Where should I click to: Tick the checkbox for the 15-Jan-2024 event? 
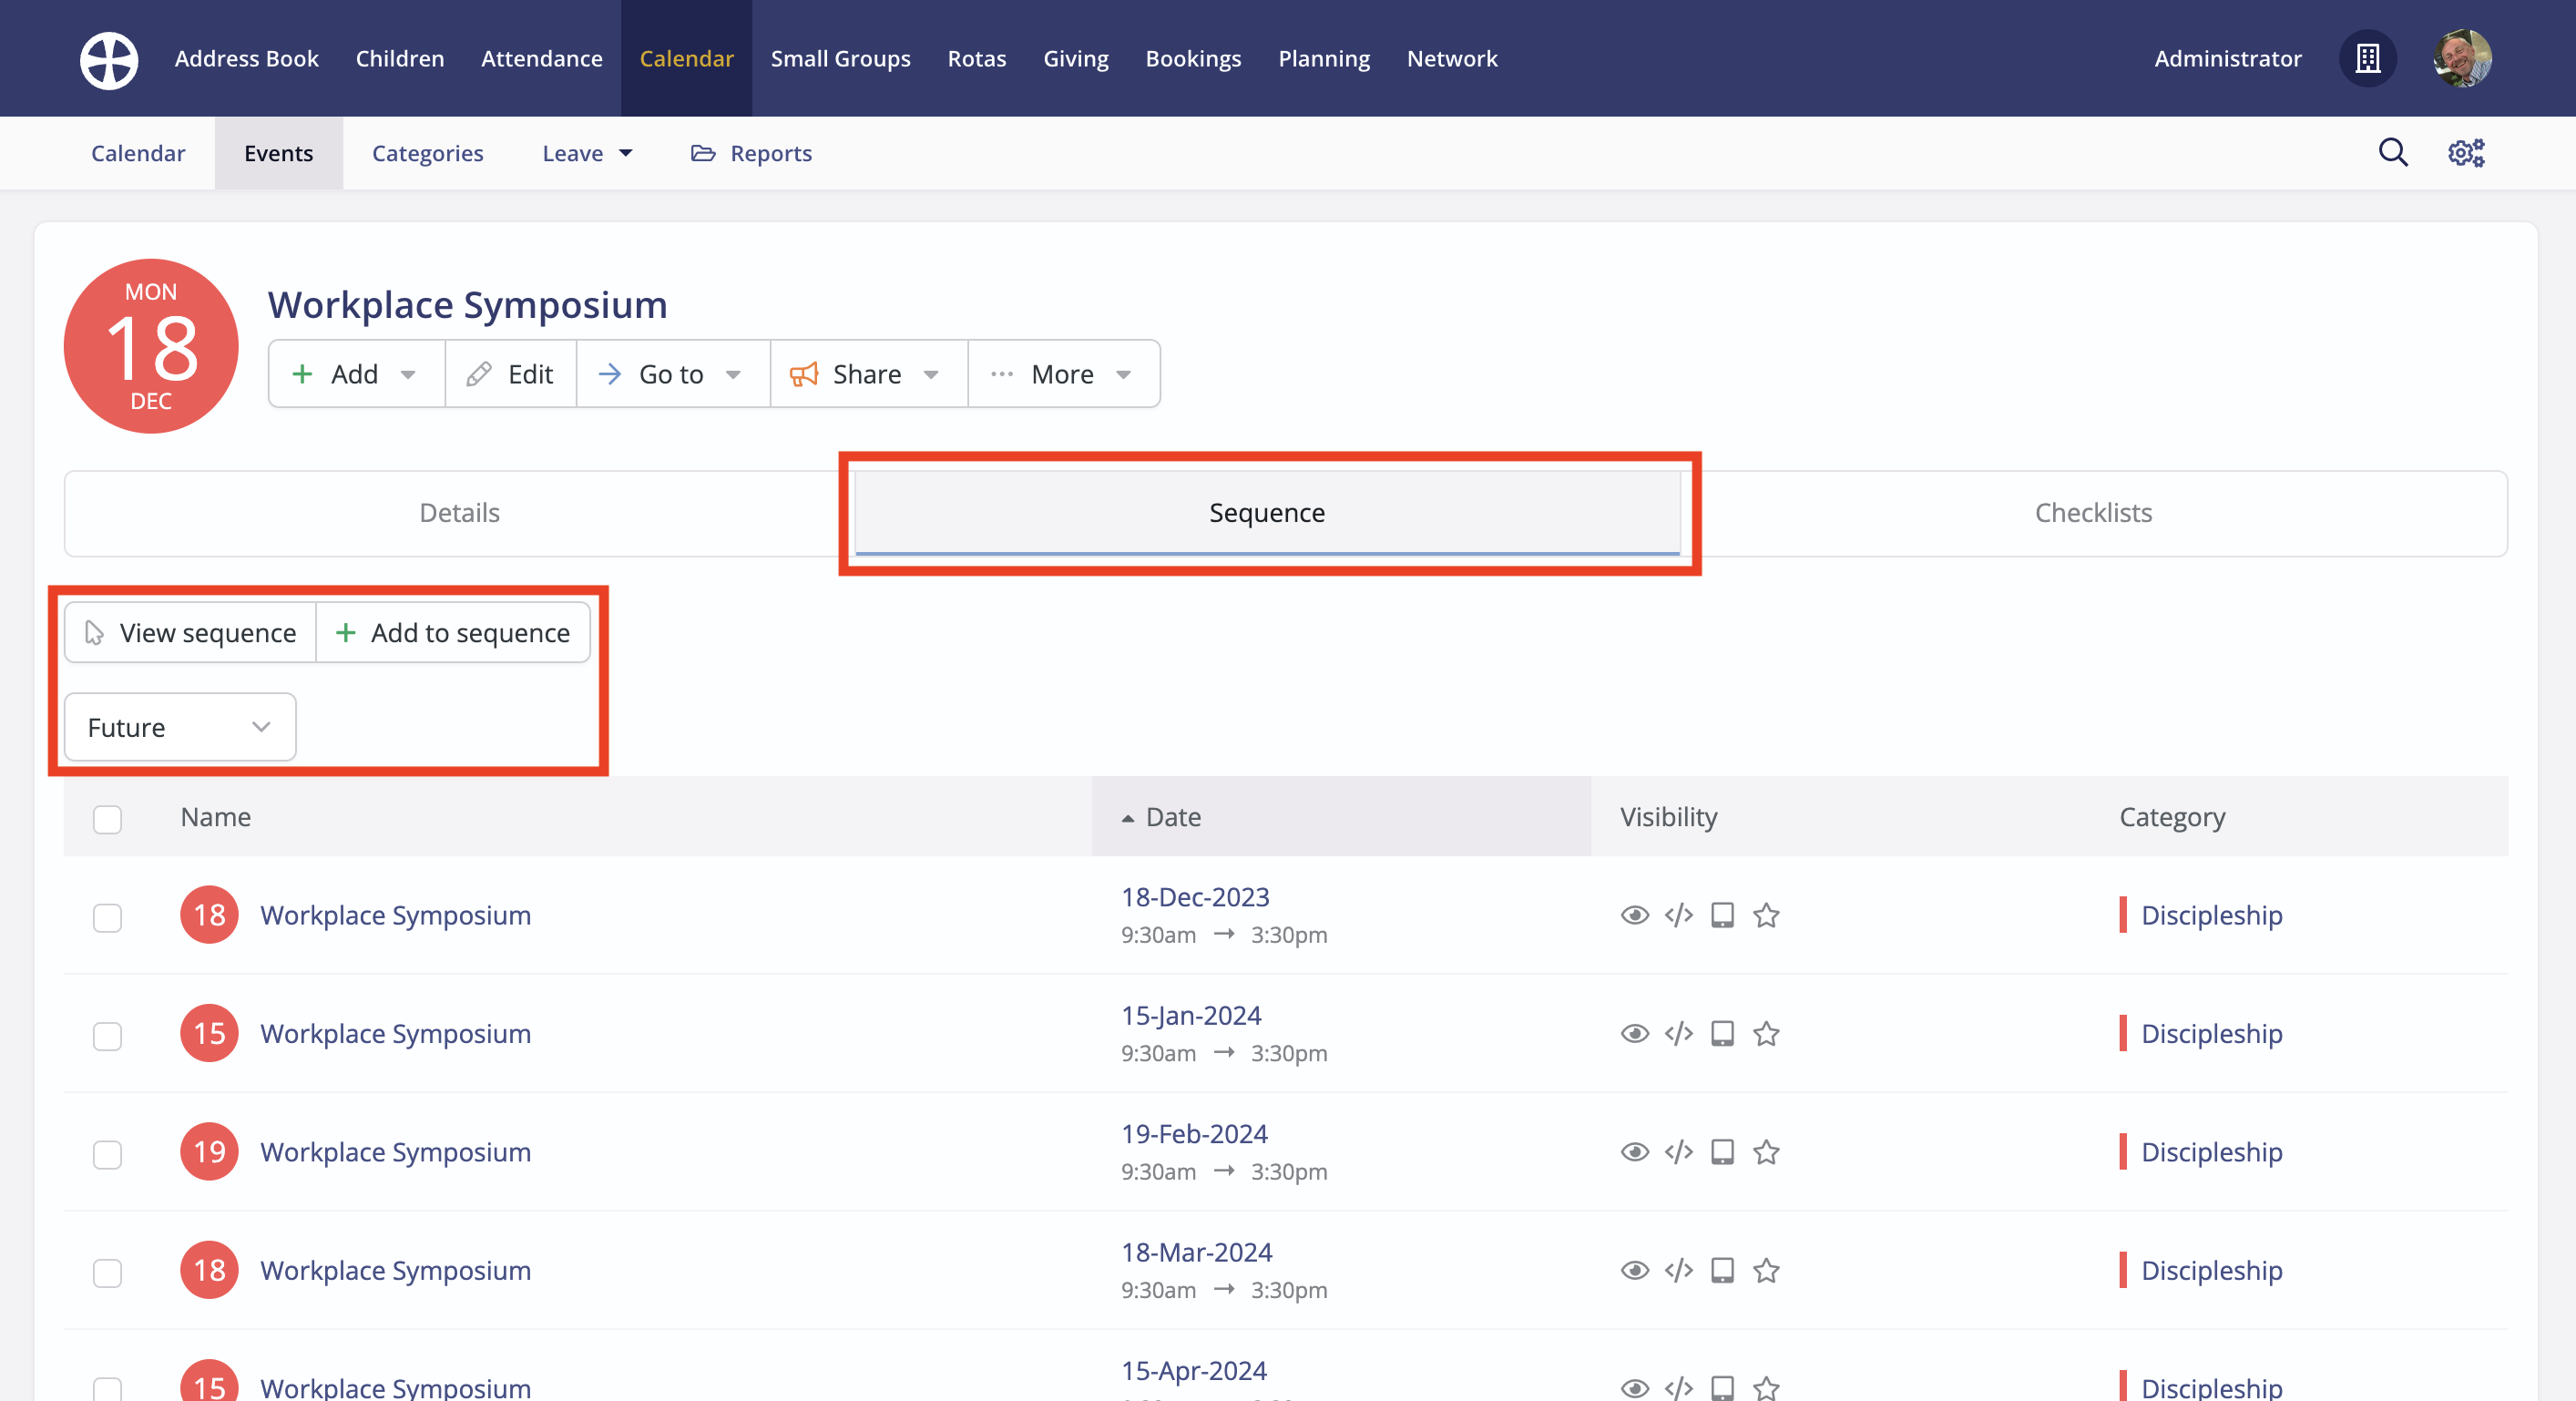coord(107,1035)
